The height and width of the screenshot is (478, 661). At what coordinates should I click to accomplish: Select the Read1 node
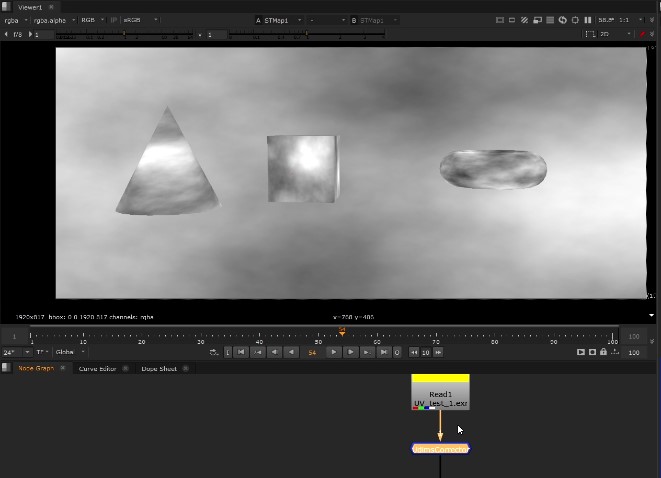(440, 394)
